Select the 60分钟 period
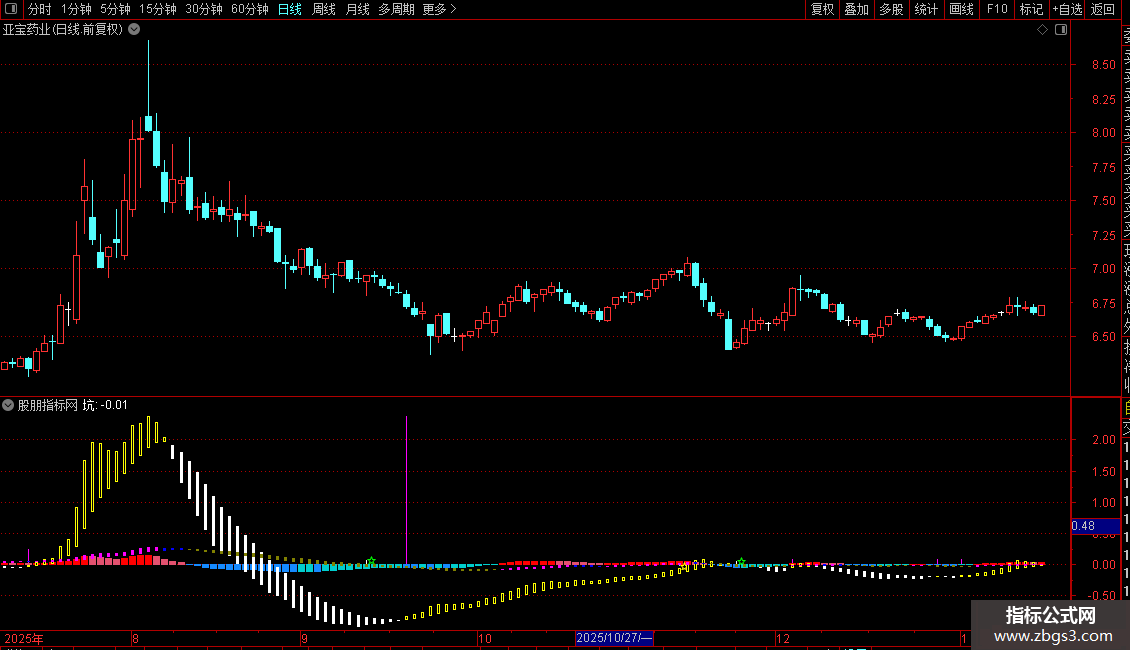 (250, 9)
